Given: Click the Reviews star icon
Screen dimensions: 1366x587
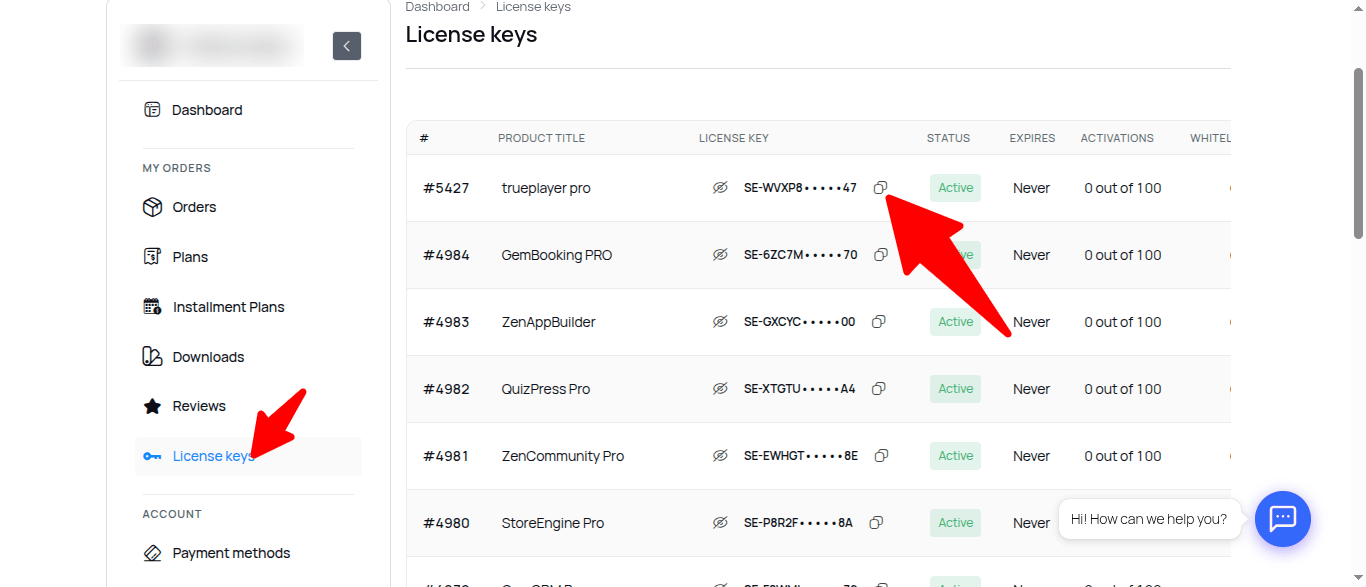Looking at the screenshot, I should point(152,406).
